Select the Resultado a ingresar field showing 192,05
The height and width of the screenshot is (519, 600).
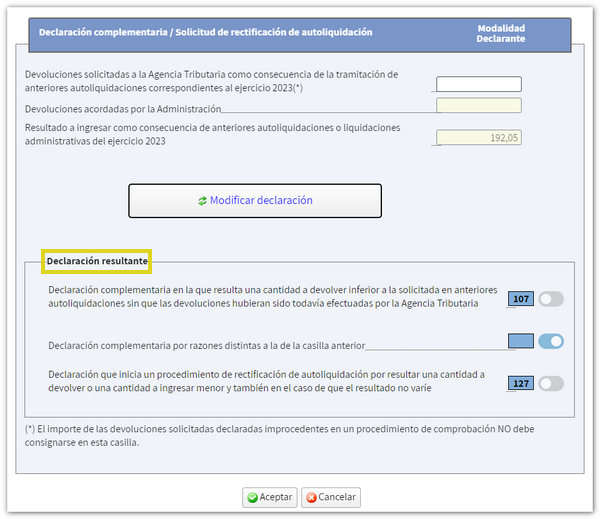479,138
